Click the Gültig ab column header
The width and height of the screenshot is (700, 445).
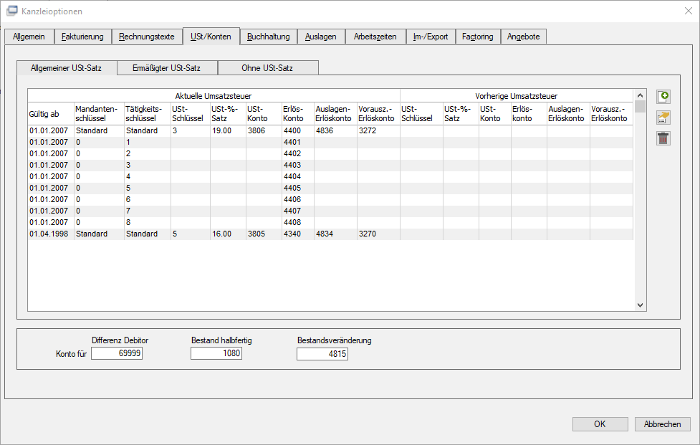[51, 114]
